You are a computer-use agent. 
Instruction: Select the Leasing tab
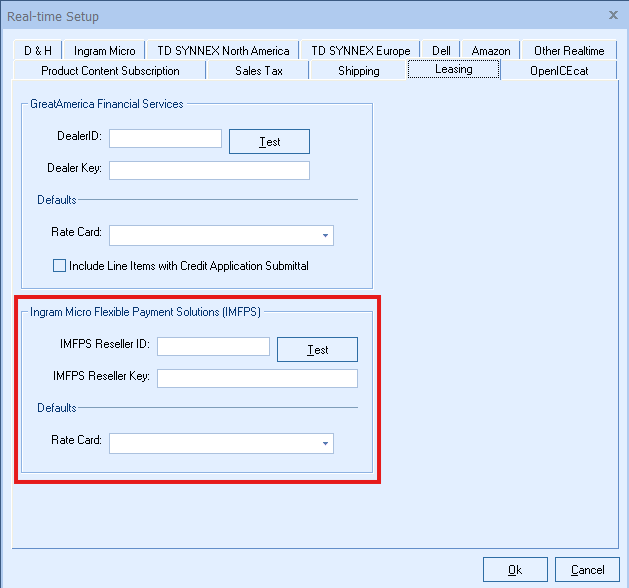(x=454, y=69)
